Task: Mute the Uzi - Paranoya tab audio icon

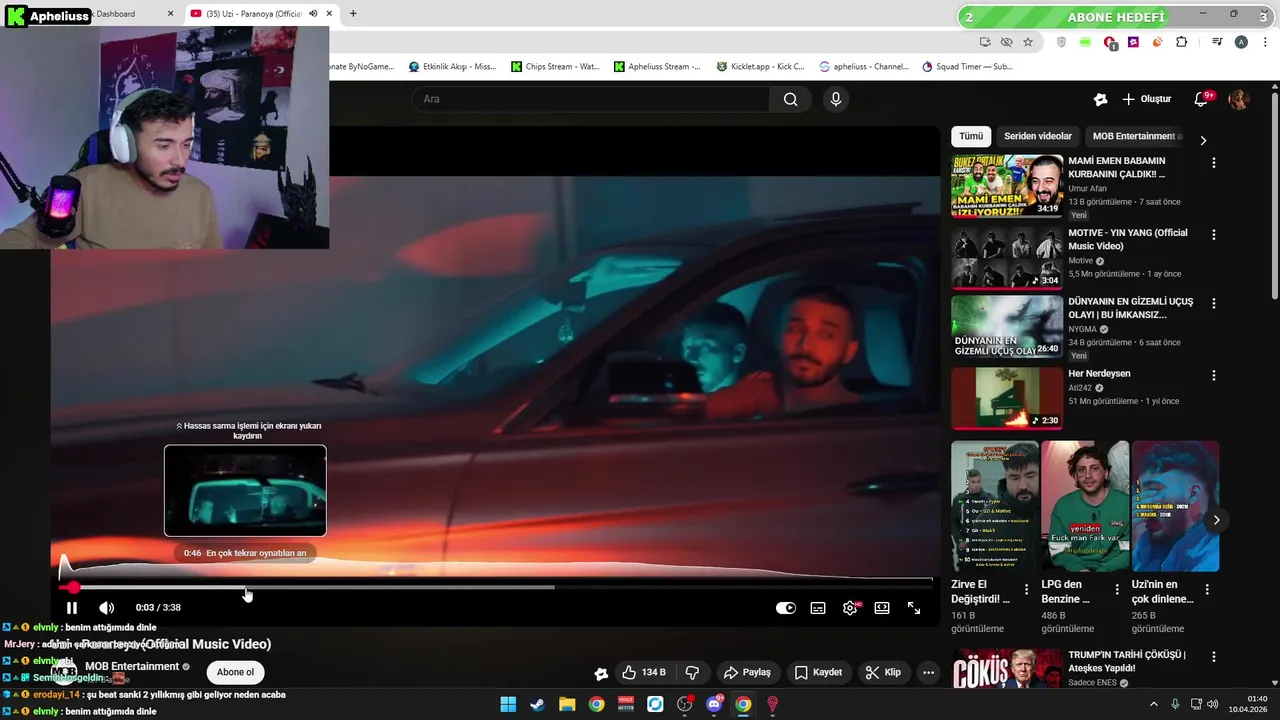Action: (x=313, y=14)
